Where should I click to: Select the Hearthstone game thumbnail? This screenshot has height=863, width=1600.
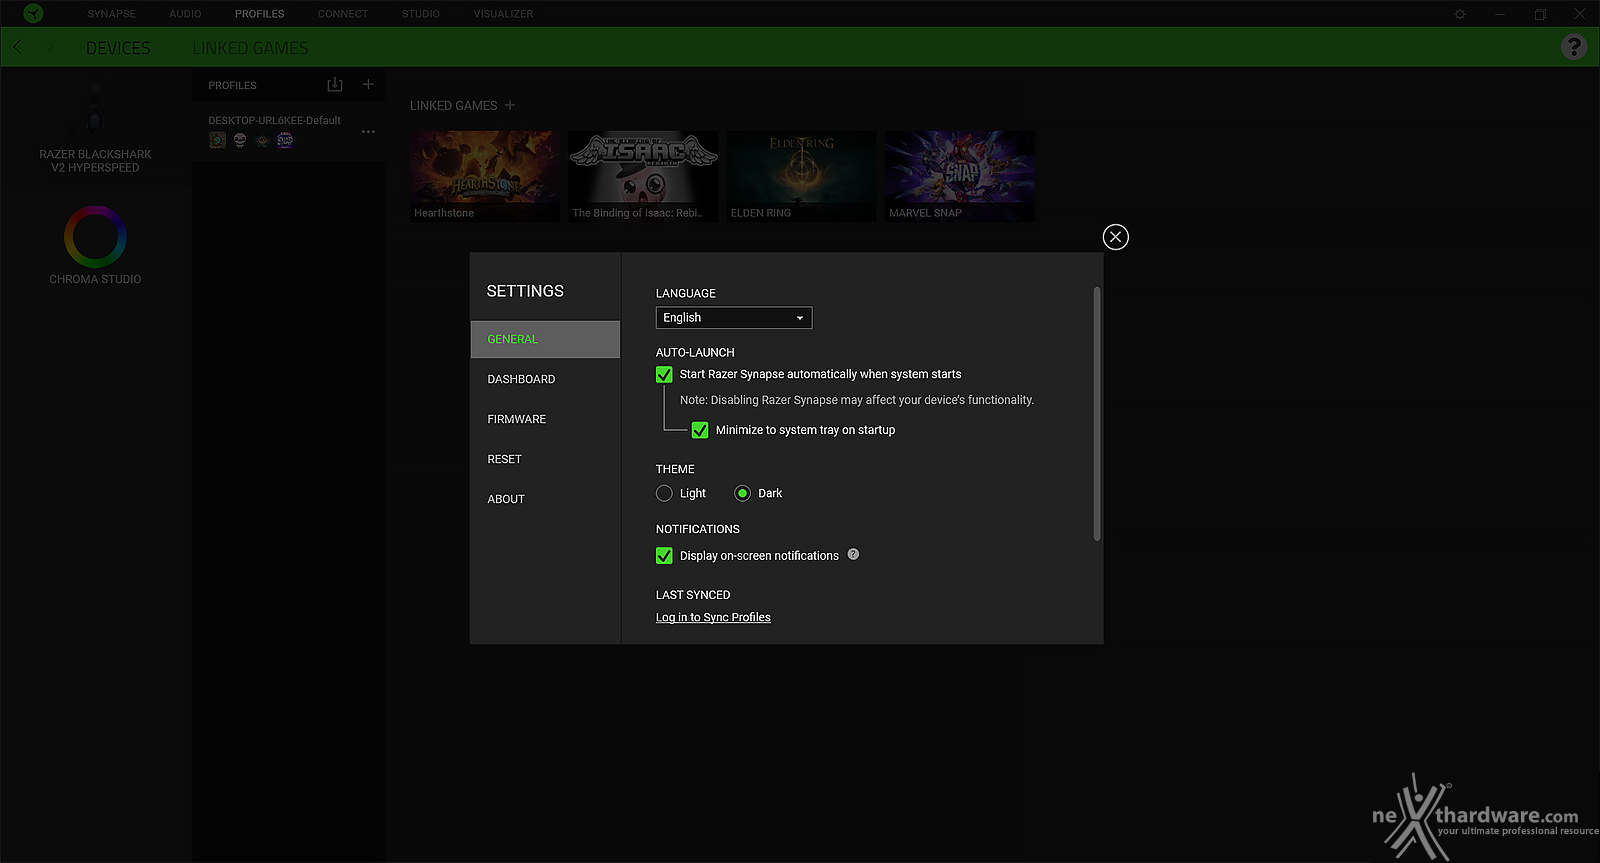pyautogui.click(x=485, y=176)
